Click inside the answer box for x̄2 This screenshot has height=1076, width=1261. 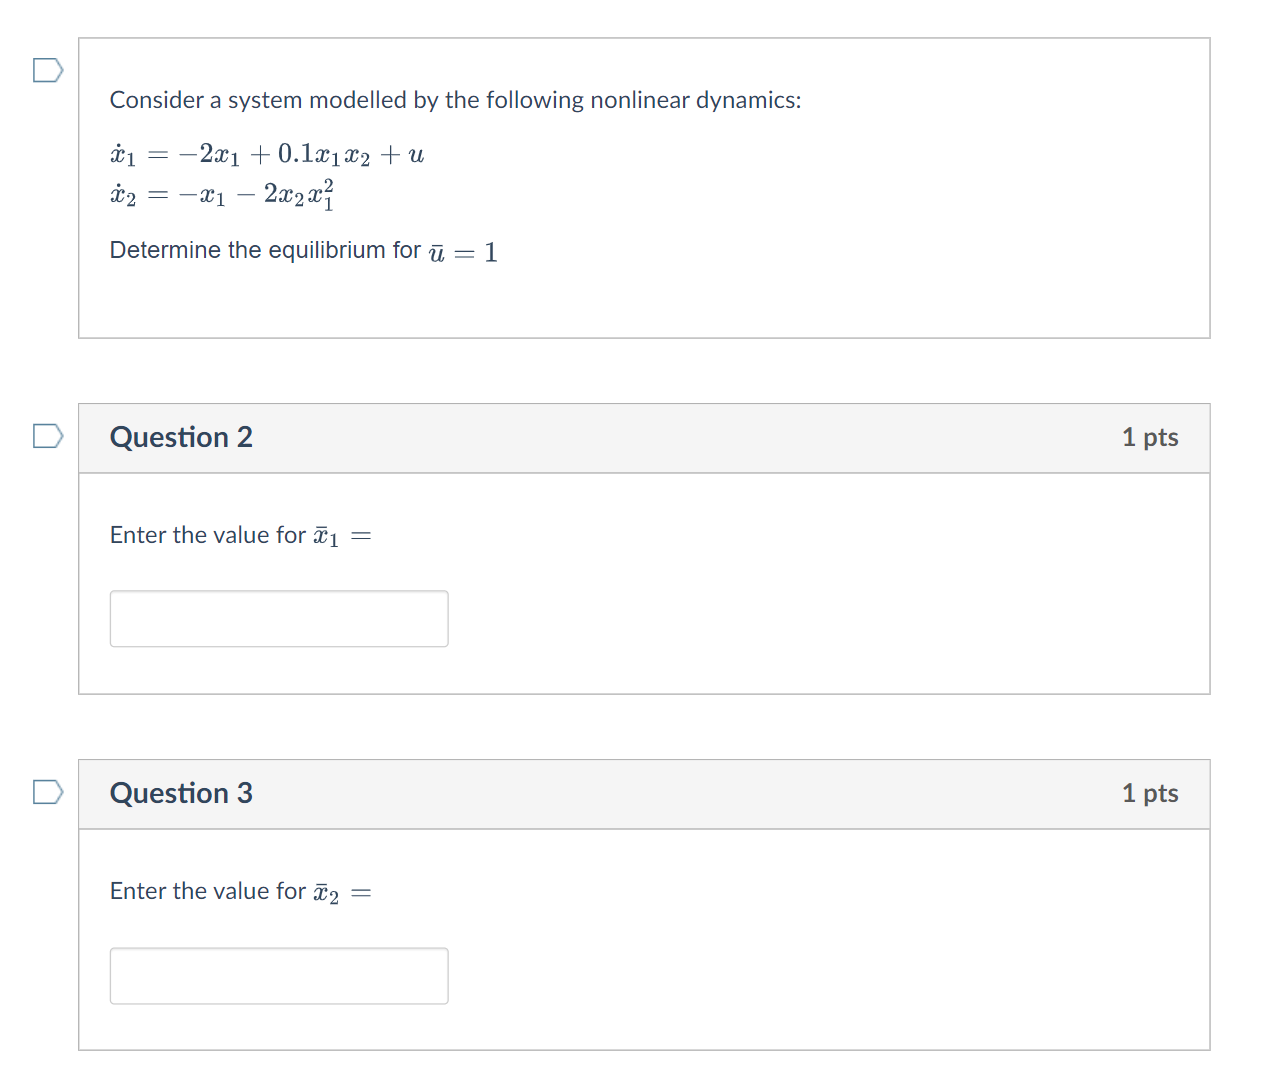click(278, 975)
